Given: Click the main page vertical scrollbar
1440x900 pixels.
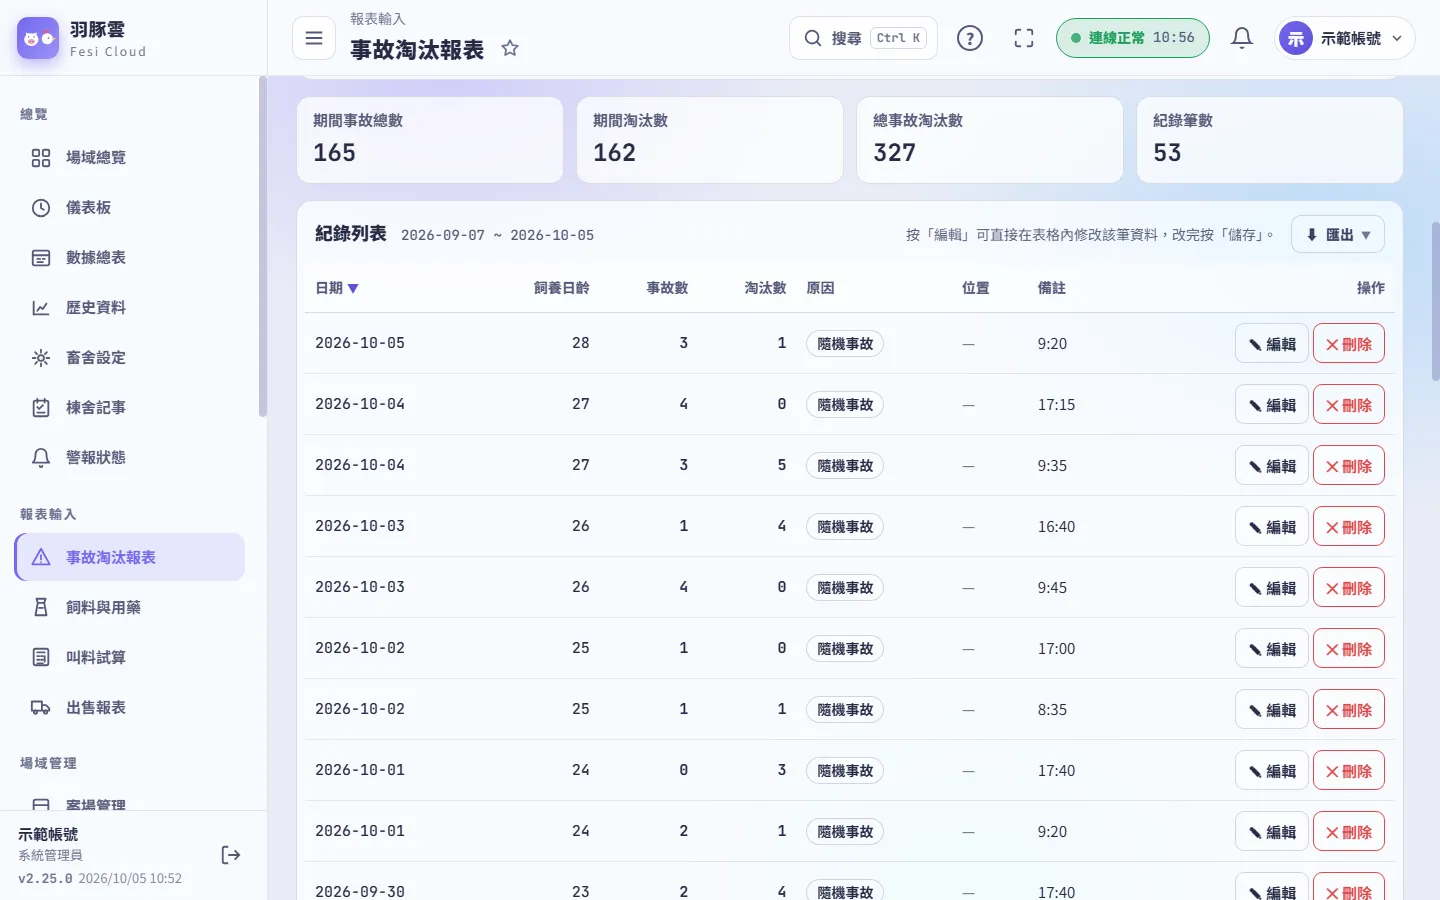Looking at the screenshot, I should point(1436,300).
